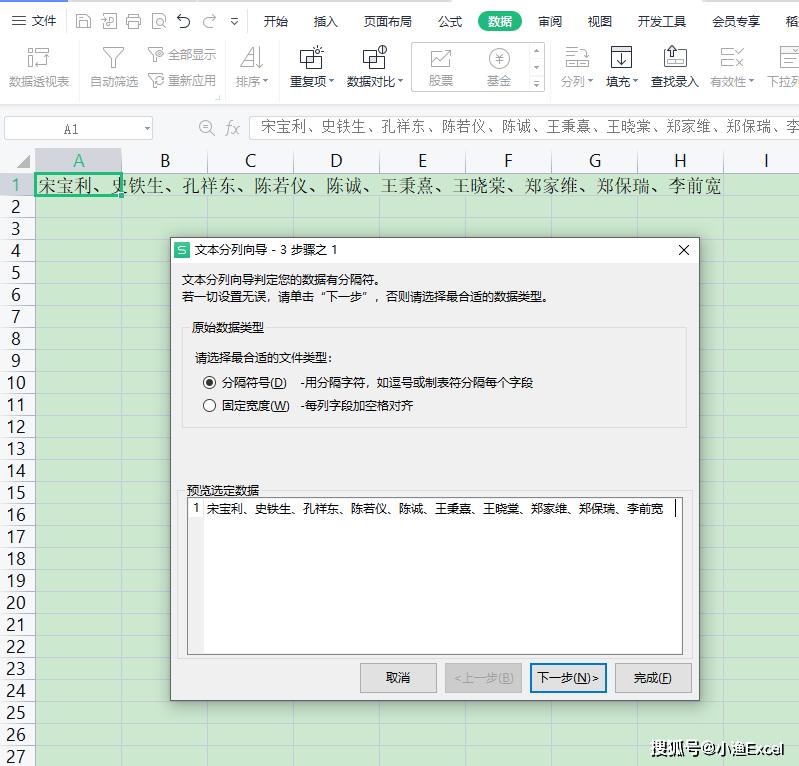
Task: Click data type gallery scroll down arrow
Action: pyautogui.click(x=536, y=67)
